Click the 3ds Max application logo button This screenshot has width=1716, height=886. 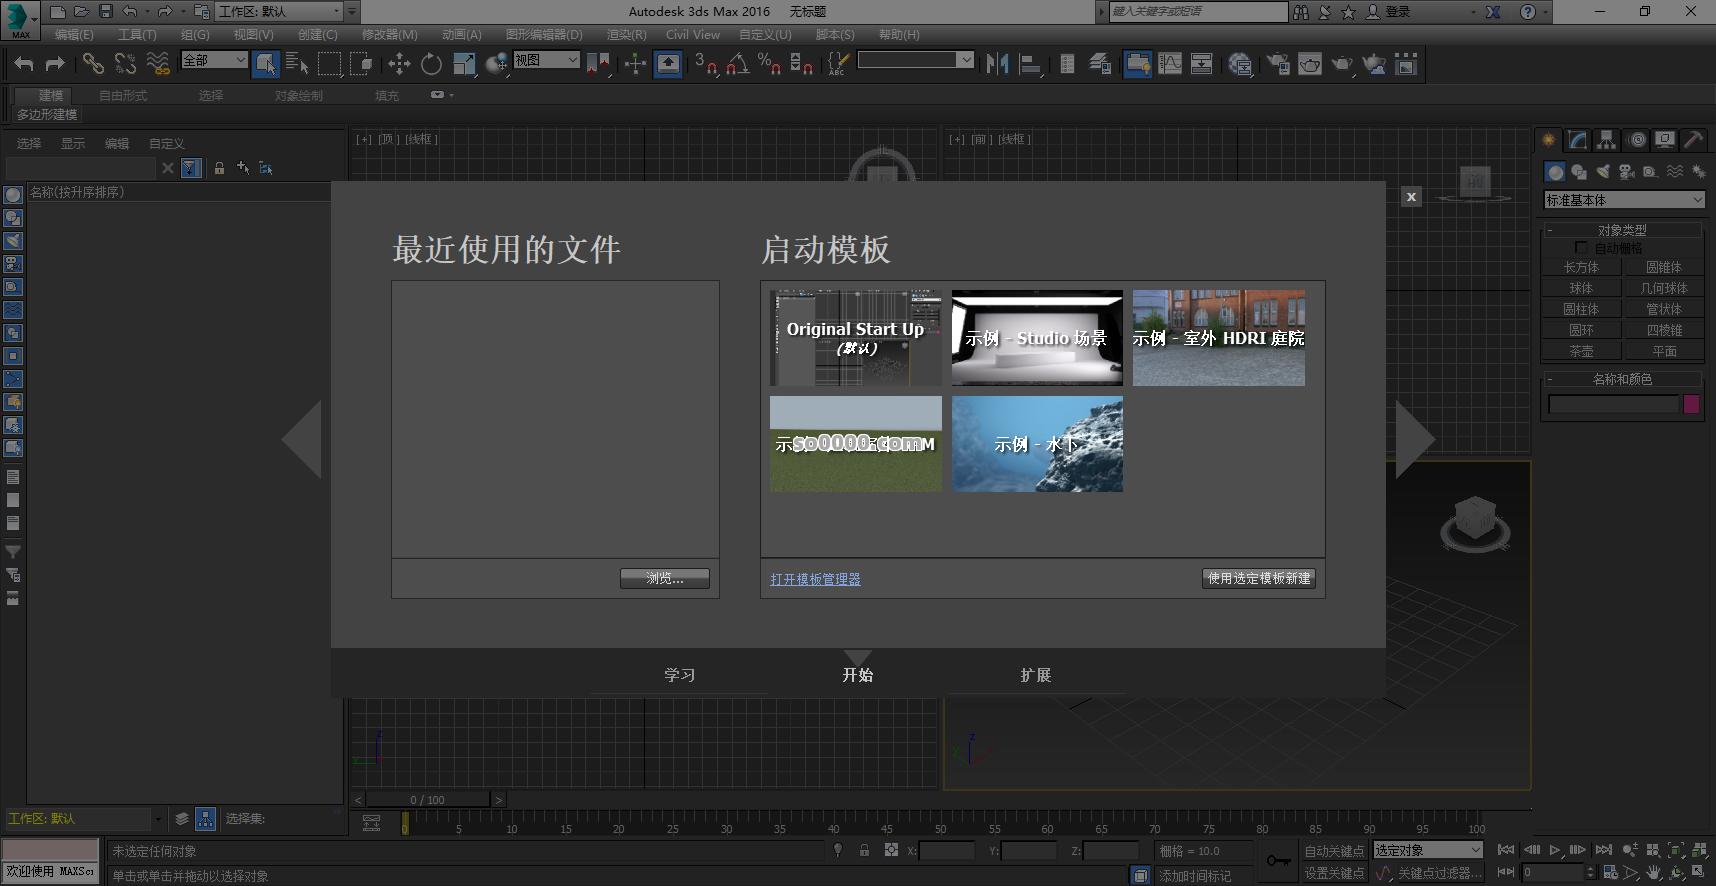(x=20, y=20)
